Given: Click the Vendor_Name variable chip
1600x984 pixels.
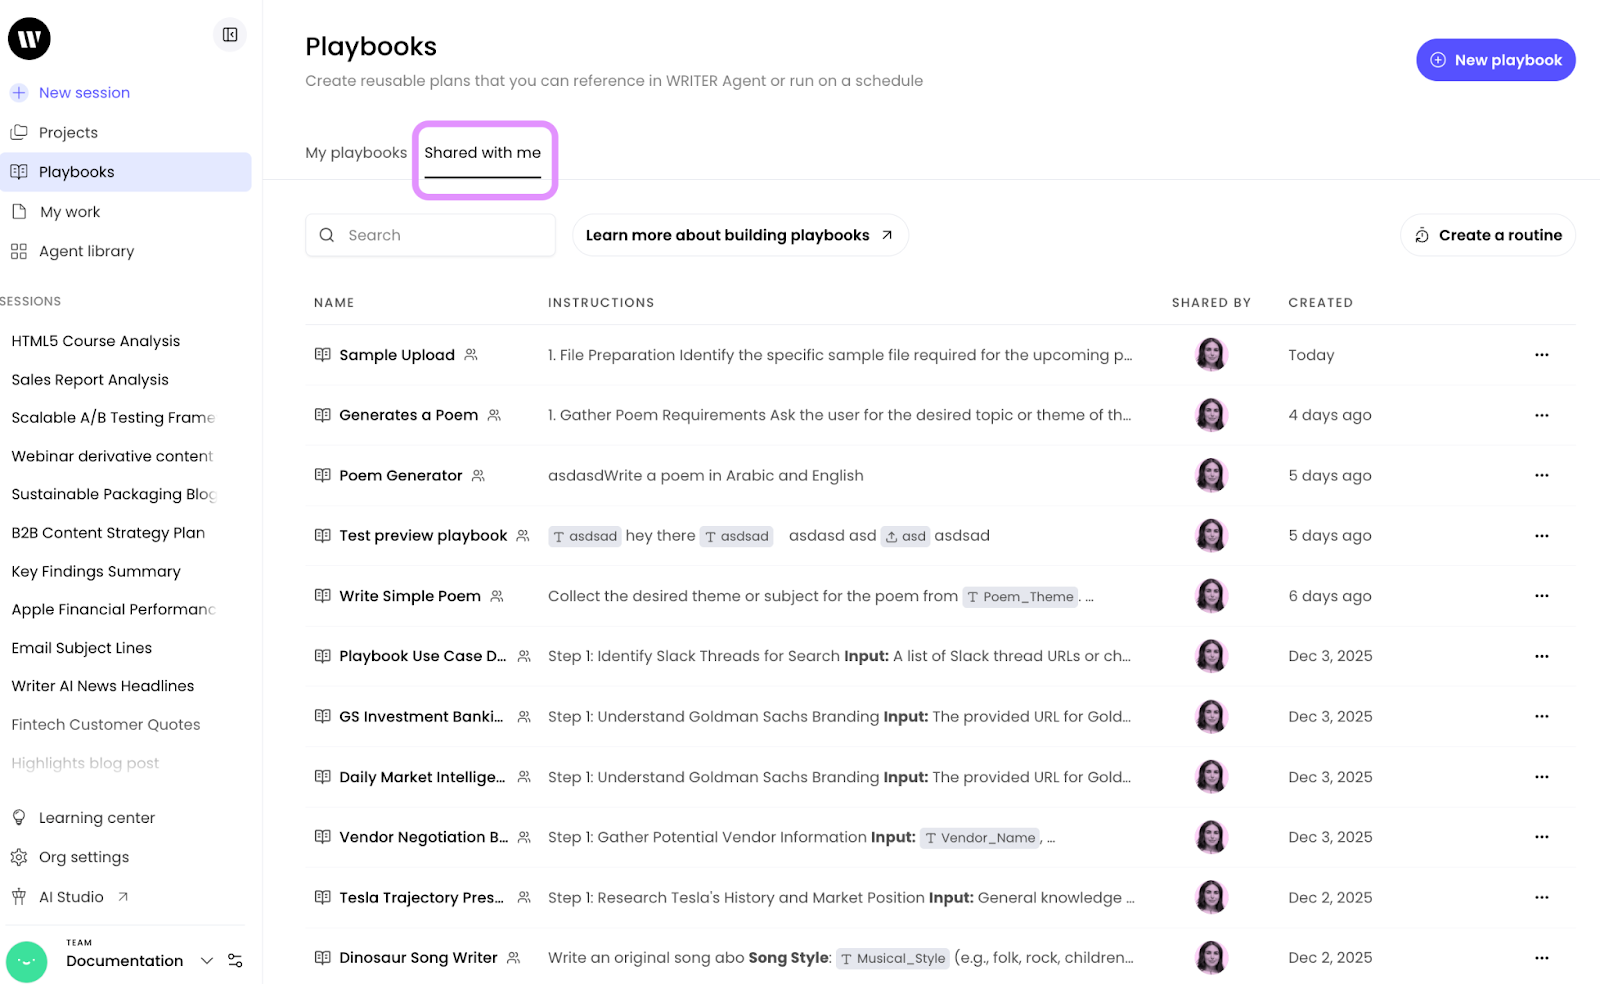Looking at the screenshot, I should pyautogui.click(x=980, y=838).
